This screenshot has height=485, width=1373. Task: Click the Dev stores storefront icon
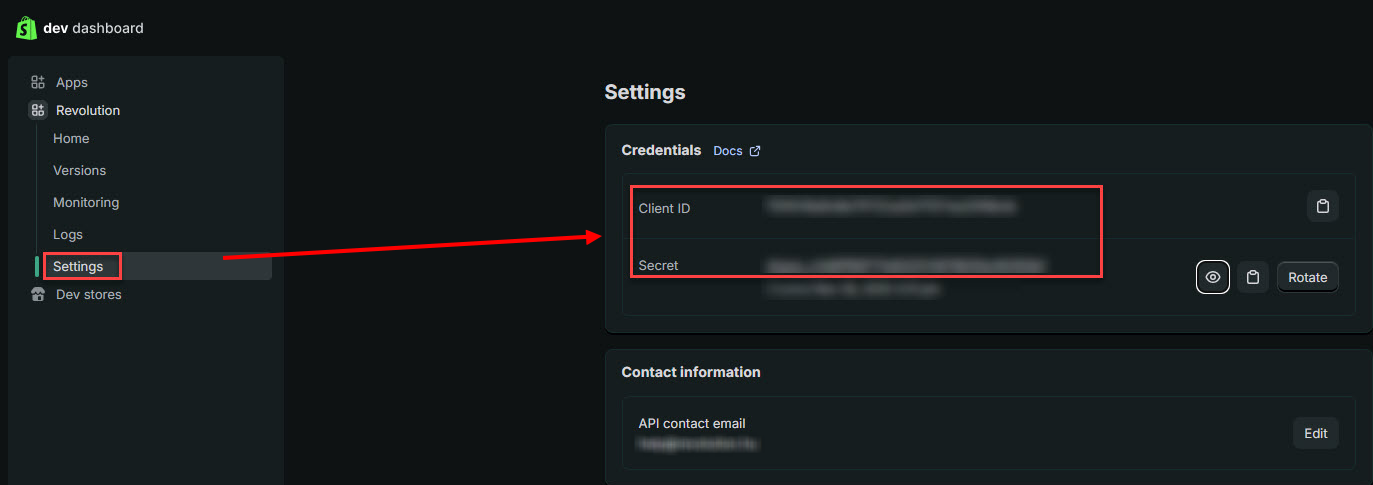click(38, 294)
